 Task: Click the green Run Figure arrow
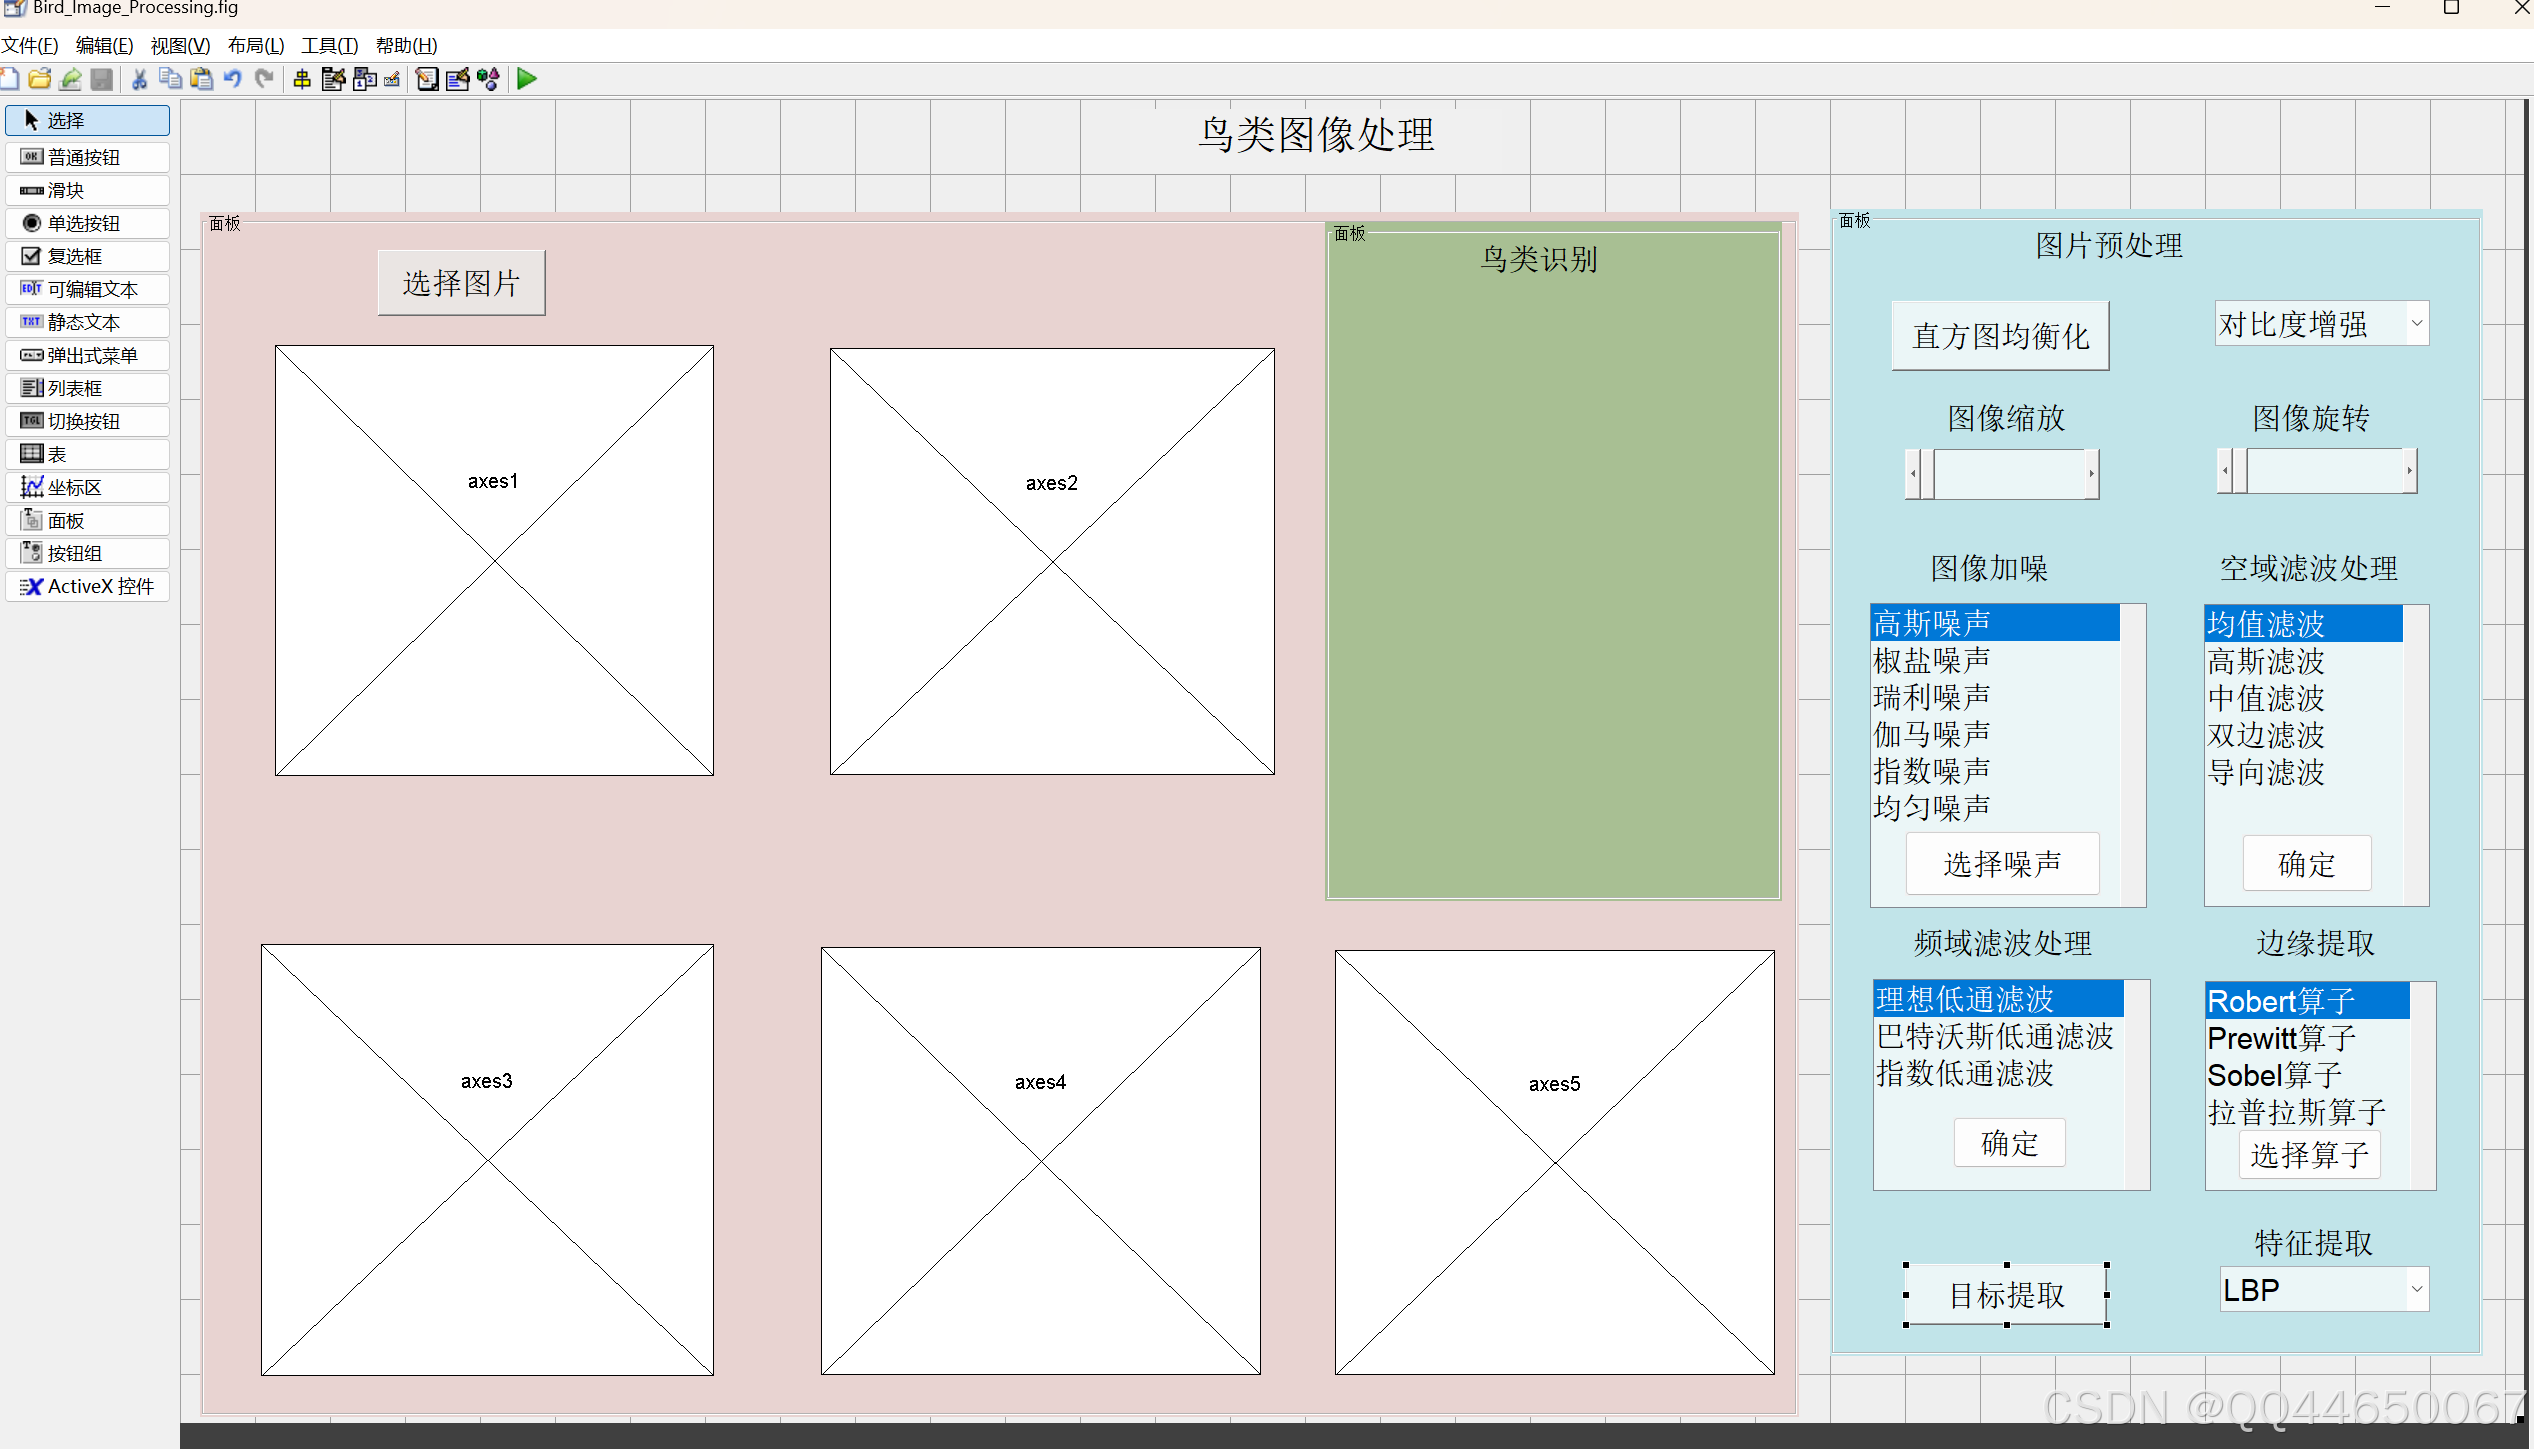527,79
